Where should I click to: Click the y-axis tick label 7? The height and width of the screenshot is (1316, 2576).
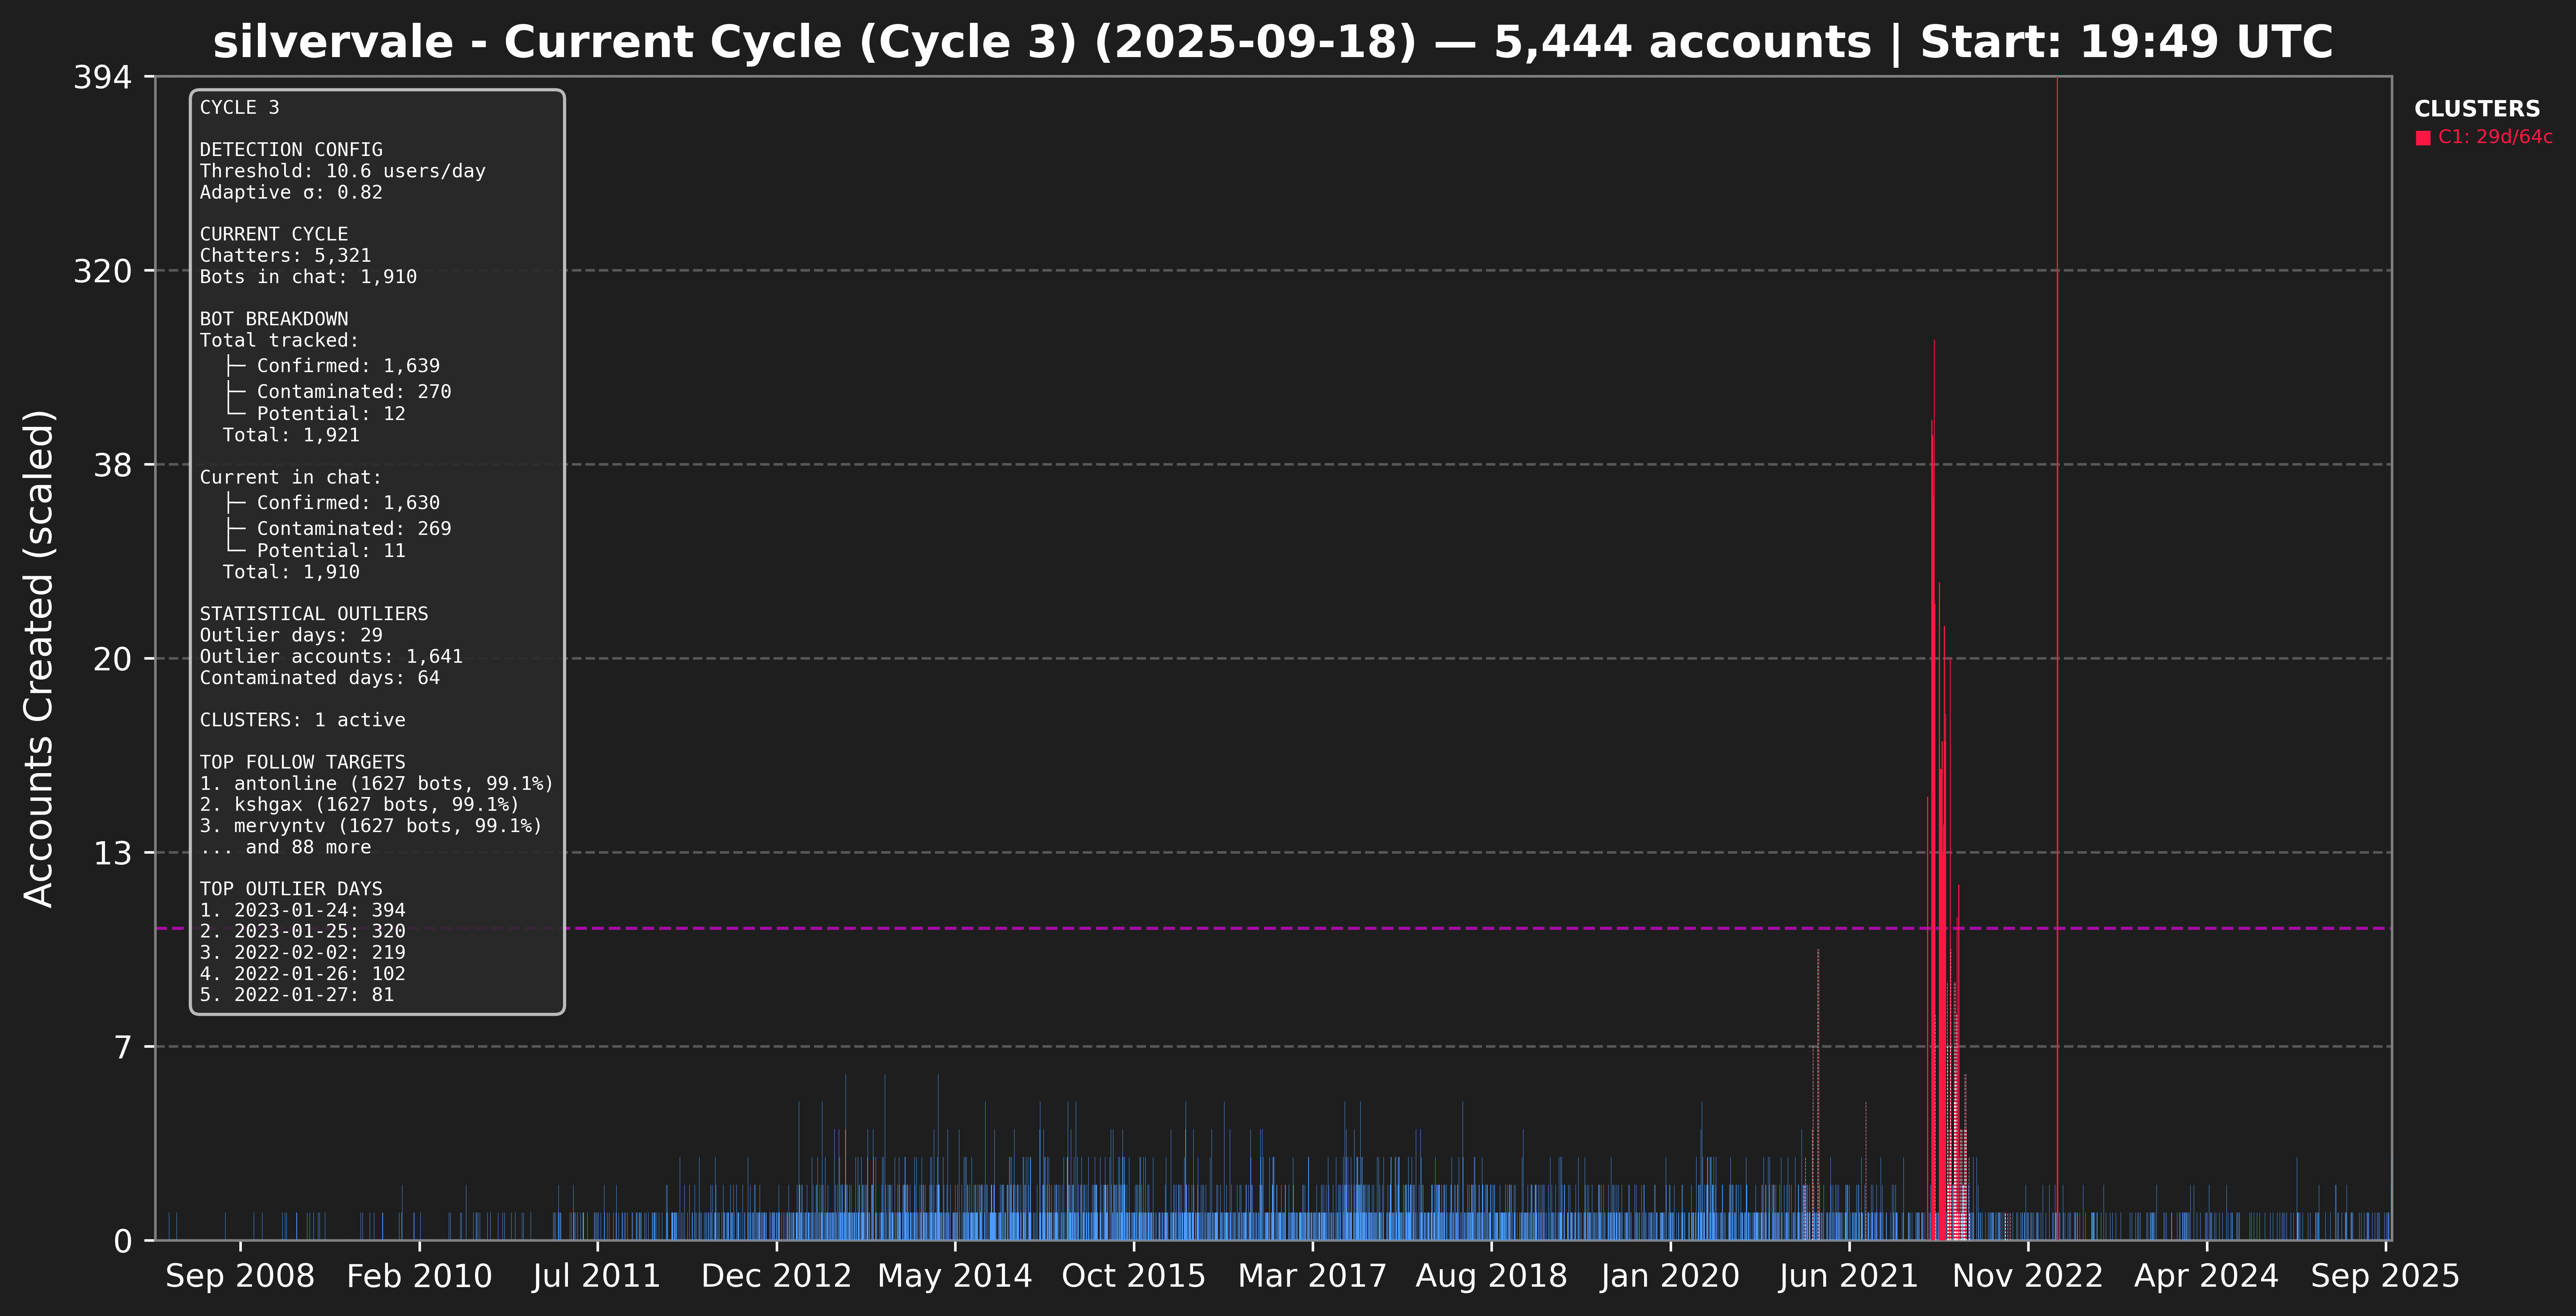(x=123, y=1048)
